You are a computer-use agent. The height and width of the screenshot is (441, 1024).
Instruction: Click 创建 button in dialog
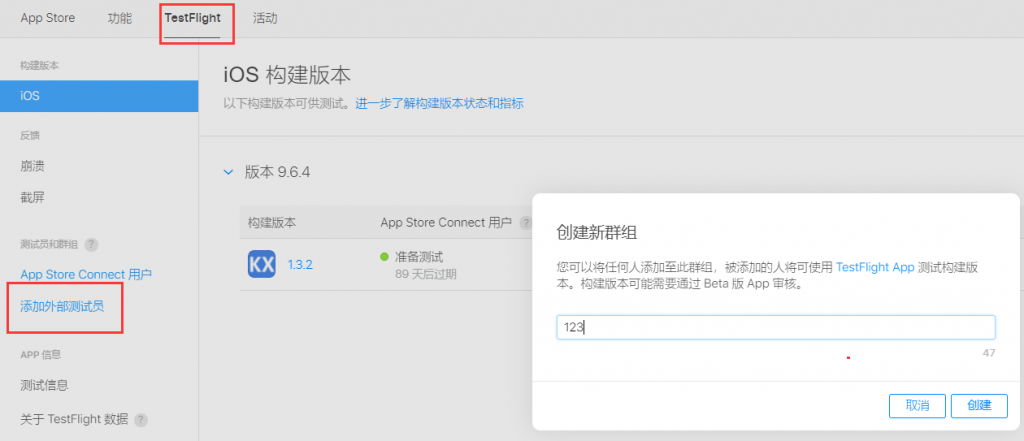tap(980, 406)
